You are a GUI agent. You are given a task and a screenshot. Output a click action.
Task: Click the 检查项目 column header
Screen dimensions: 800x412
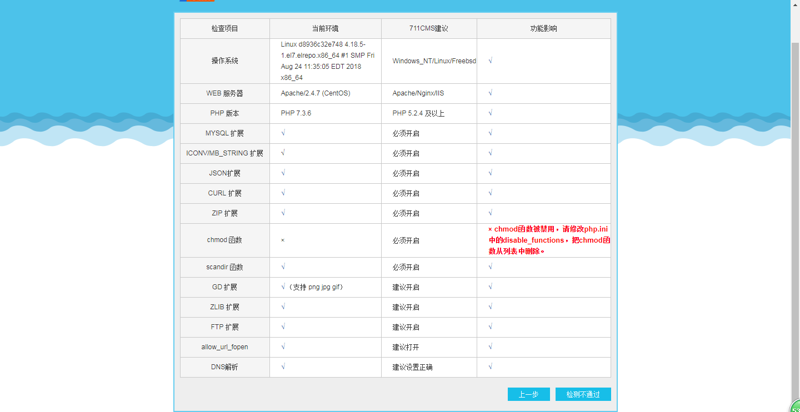(225, 29)
